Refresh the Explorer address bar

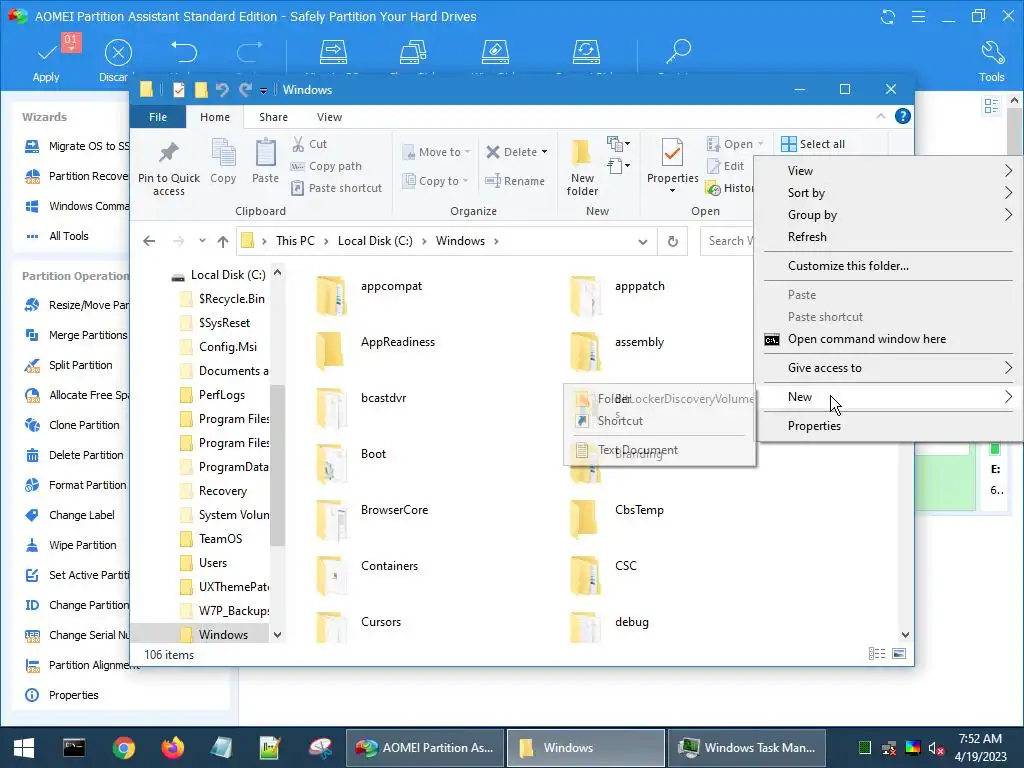[673, 241]
